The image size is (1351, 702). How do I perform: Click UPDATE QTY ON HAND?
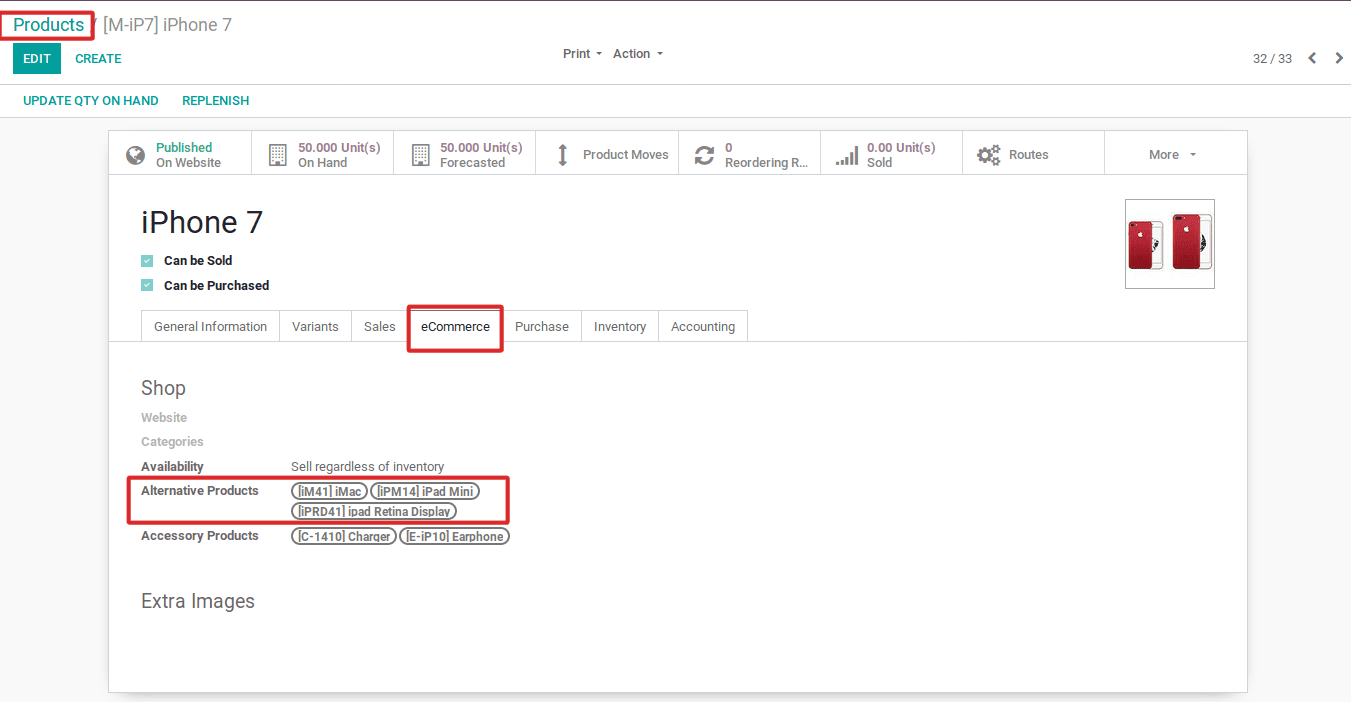(x=91, y=101)
